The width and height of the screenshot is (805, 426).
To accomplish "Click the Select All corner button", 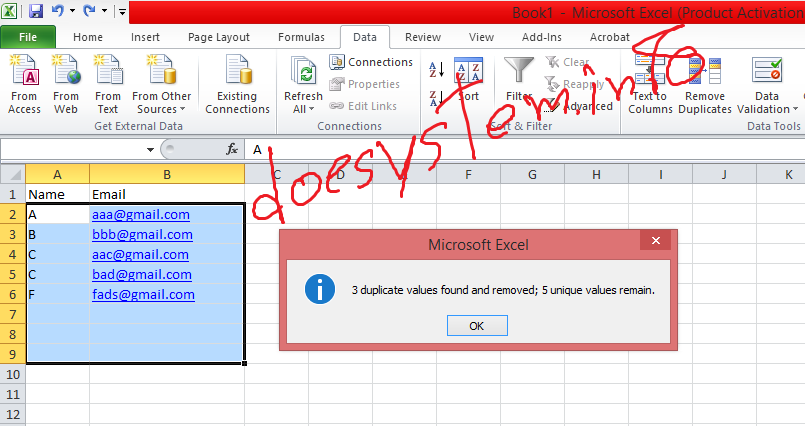I will click(13, 175).
